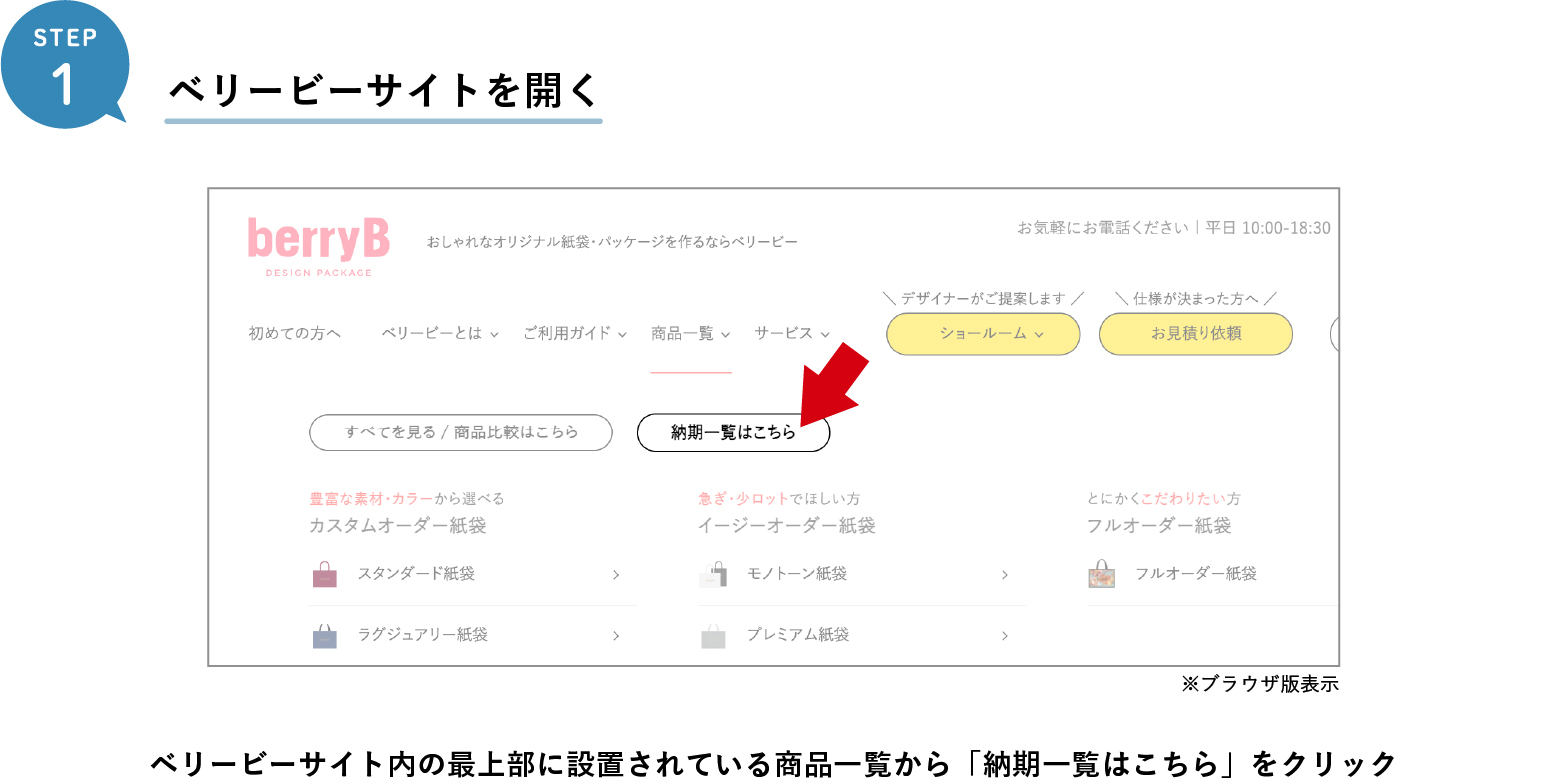Image resolution: width=1547 pixels, height=782 pixels.
Task: Open the 商品一覧 menu
Action: [x=690, y=333]
